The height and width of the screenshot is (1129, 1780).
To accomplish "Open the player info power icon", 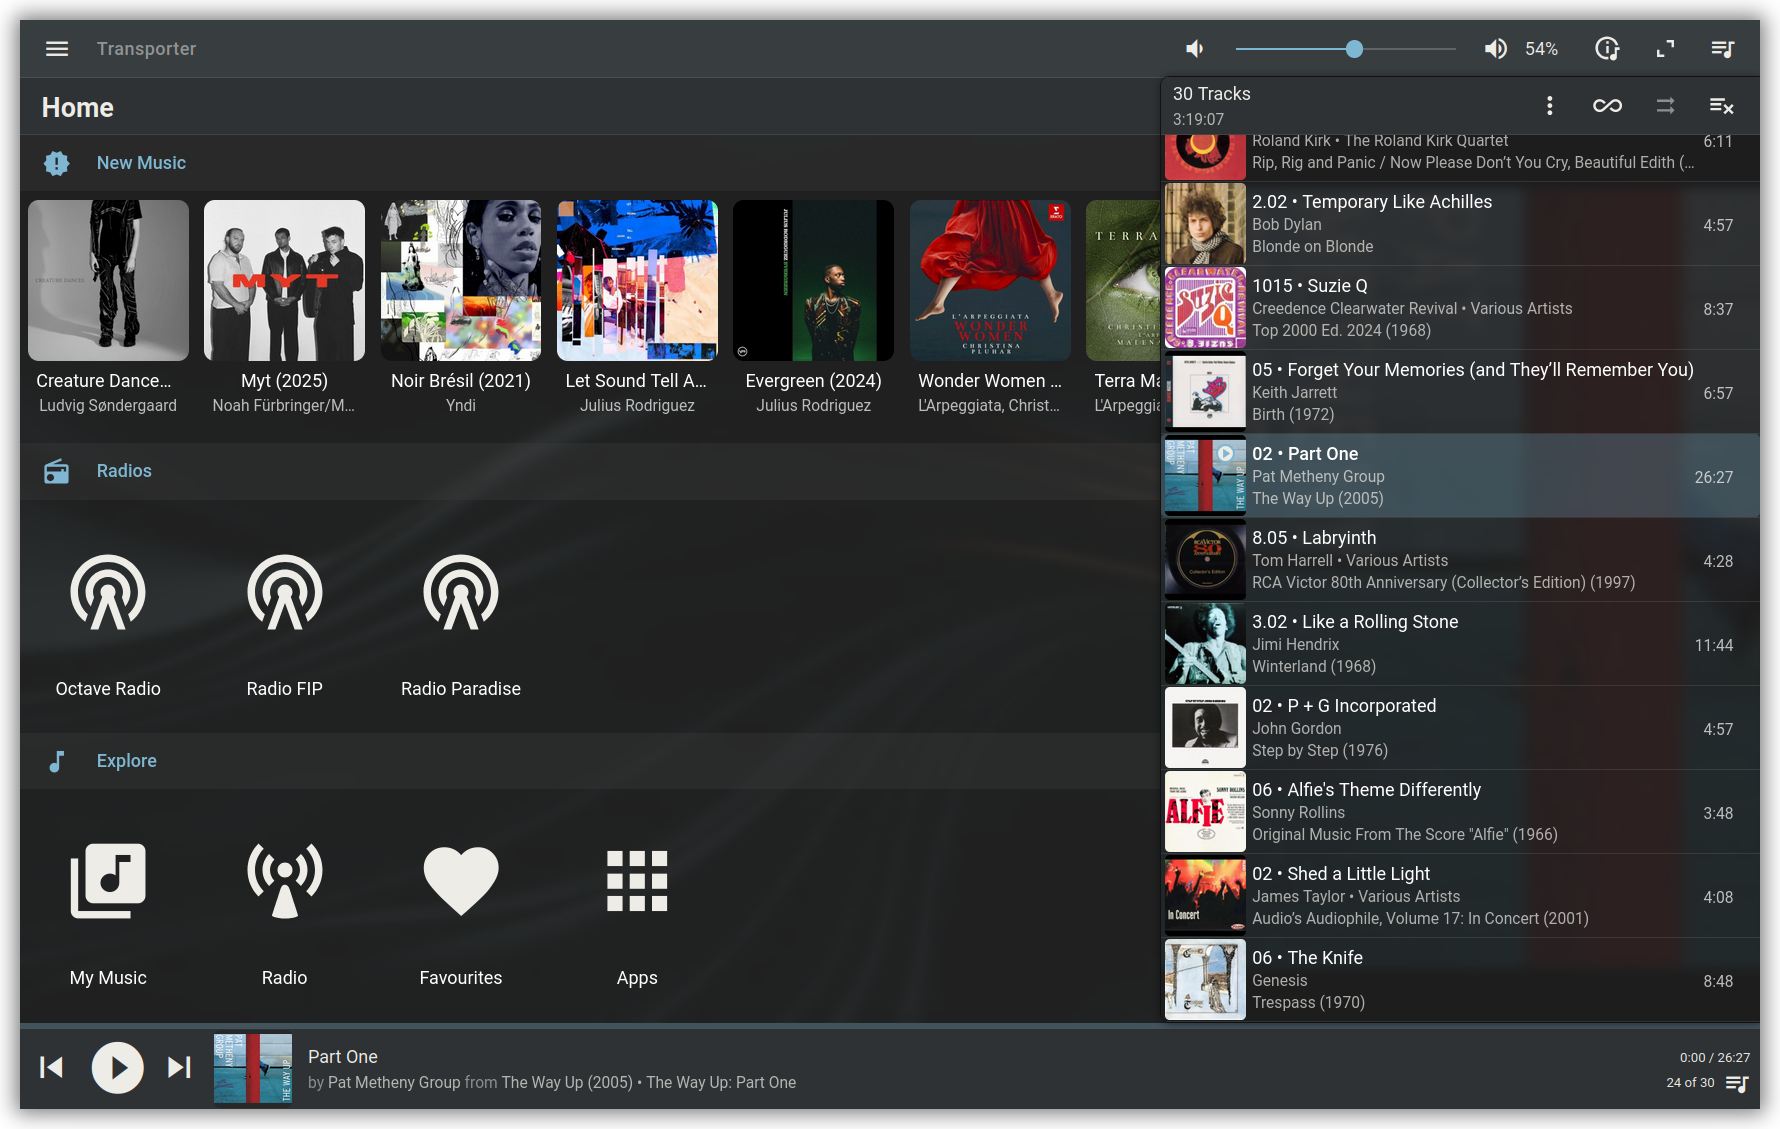I will coord(1607,49).
